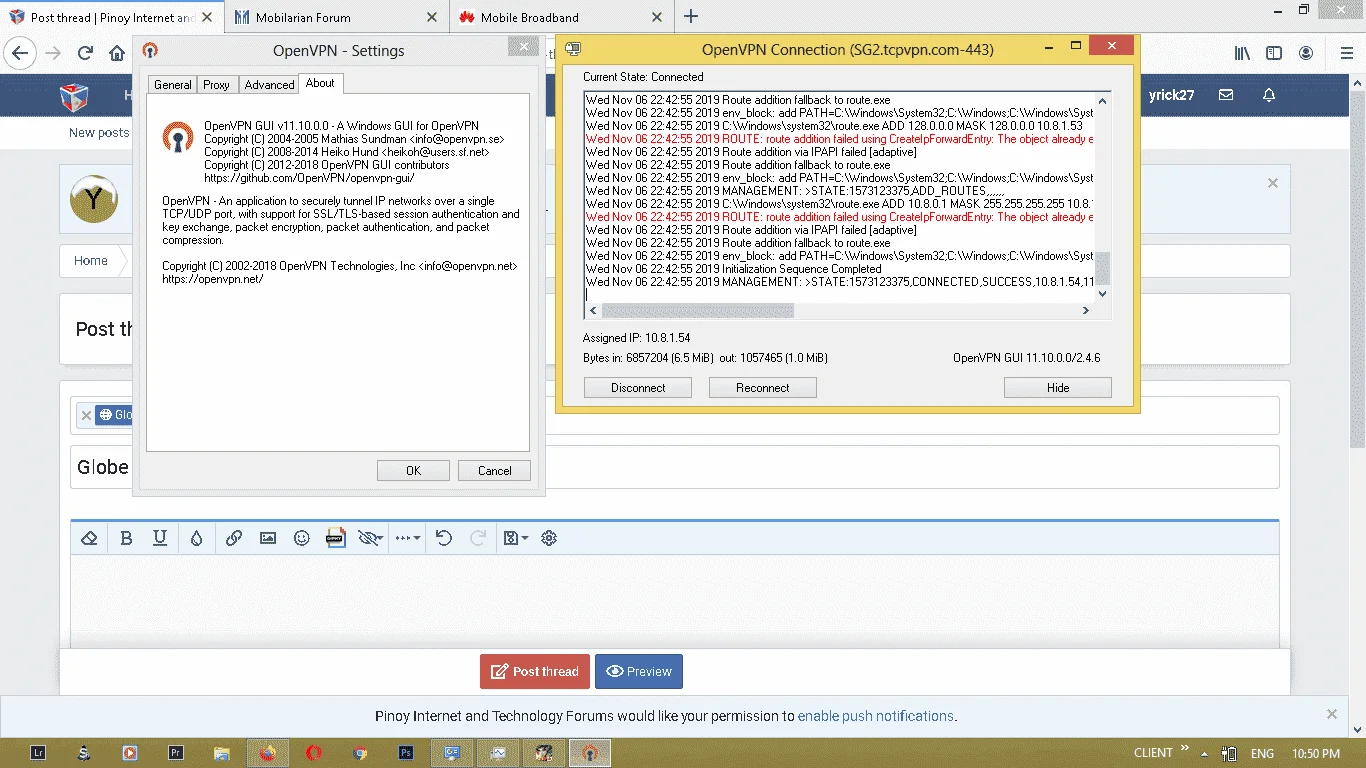Click horizontal log scrollbar right arrow

coord(1086,311)
